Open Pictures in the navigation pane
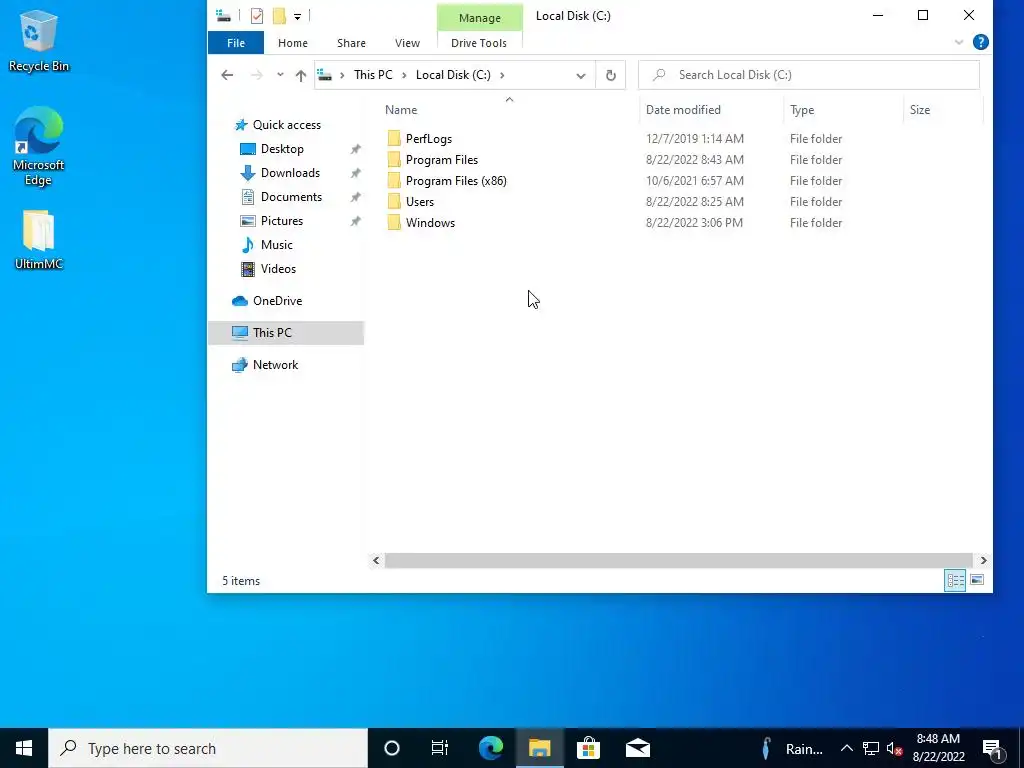 (x=281, y=221)
